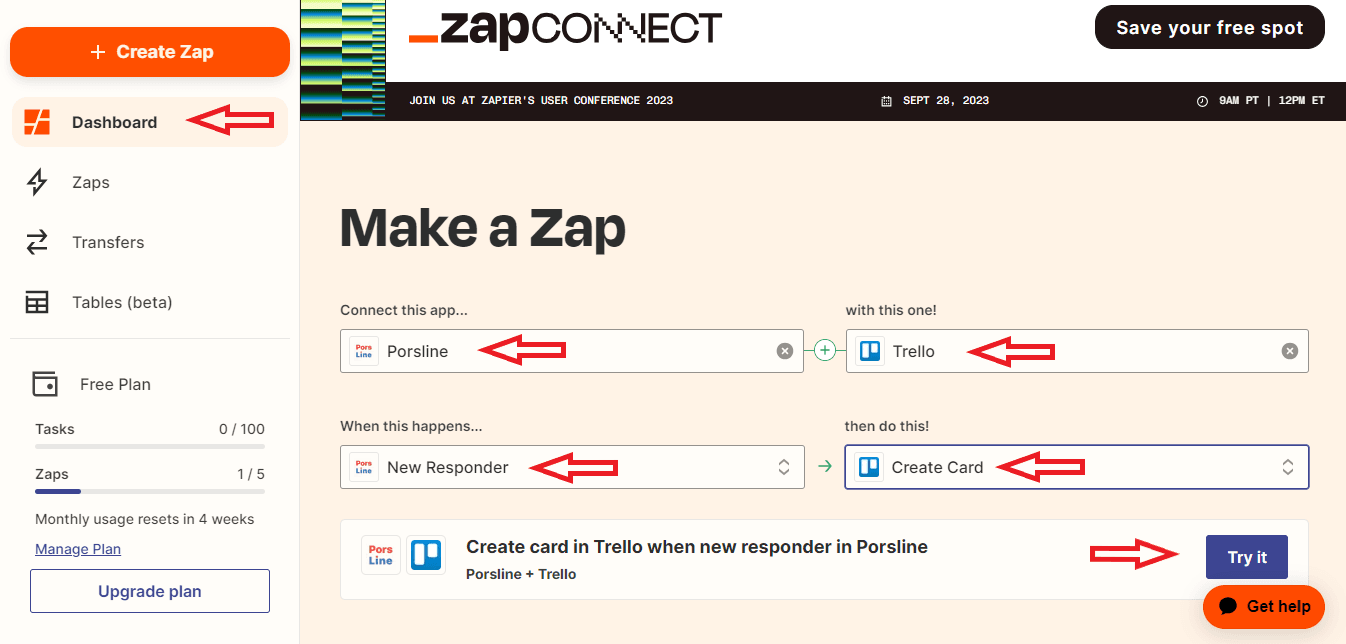Image resolution: width=1346 pixels, height=644 pixels.
Task: Click the Porsline logo in template card
Action: [381, 555]
